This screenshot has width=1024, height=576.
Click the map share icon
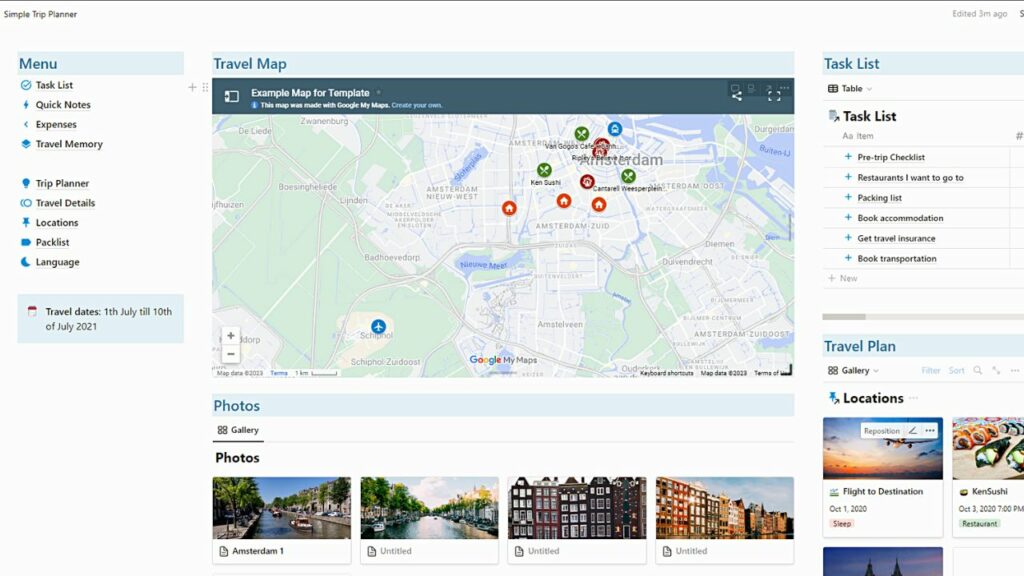[x=737, y=95]
